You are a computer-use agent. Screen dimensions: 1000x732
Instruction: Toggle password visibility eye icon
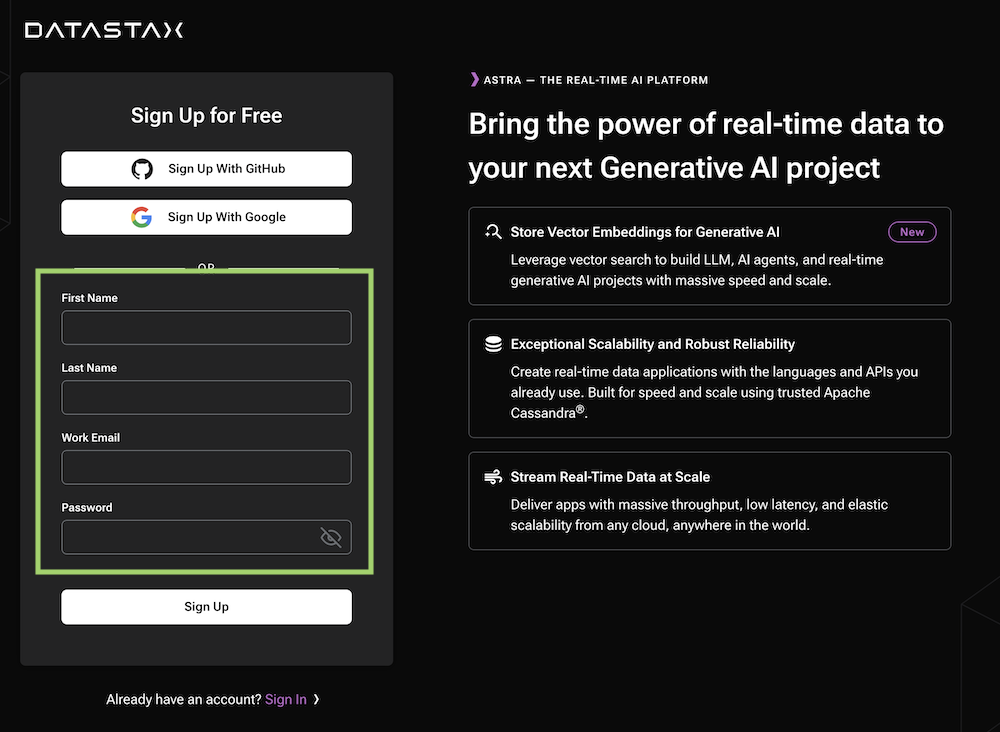click(330, 538)
